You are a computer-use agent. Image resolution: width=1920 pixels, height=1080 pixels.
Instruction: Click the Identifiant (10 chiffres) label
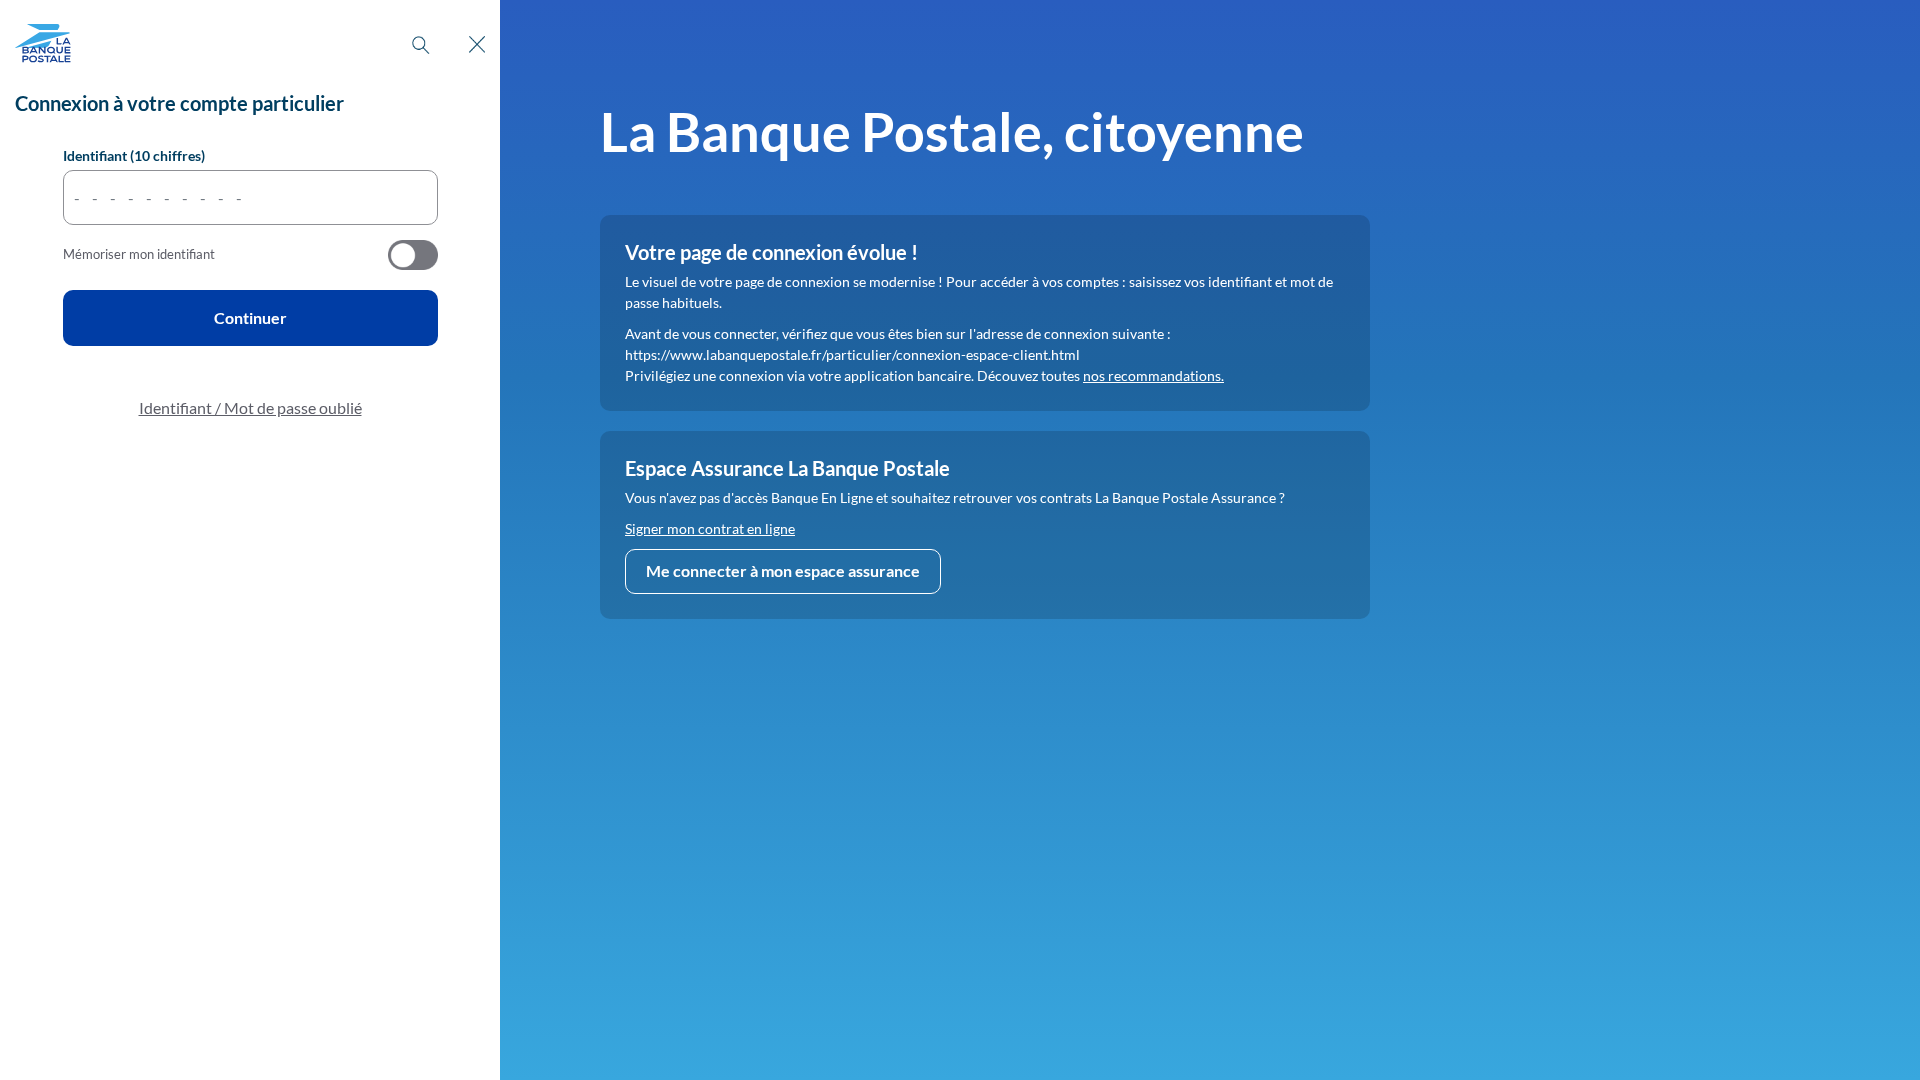tap(134, 156)
